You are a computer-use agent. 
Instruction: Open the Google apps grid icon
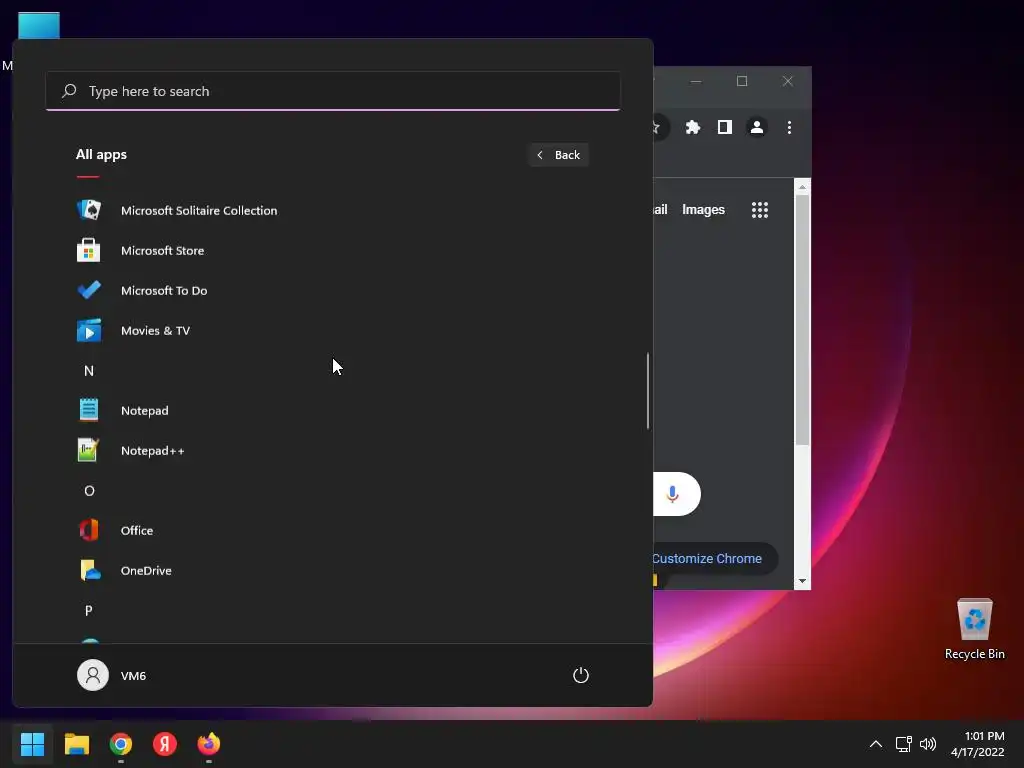click(760, 210)
